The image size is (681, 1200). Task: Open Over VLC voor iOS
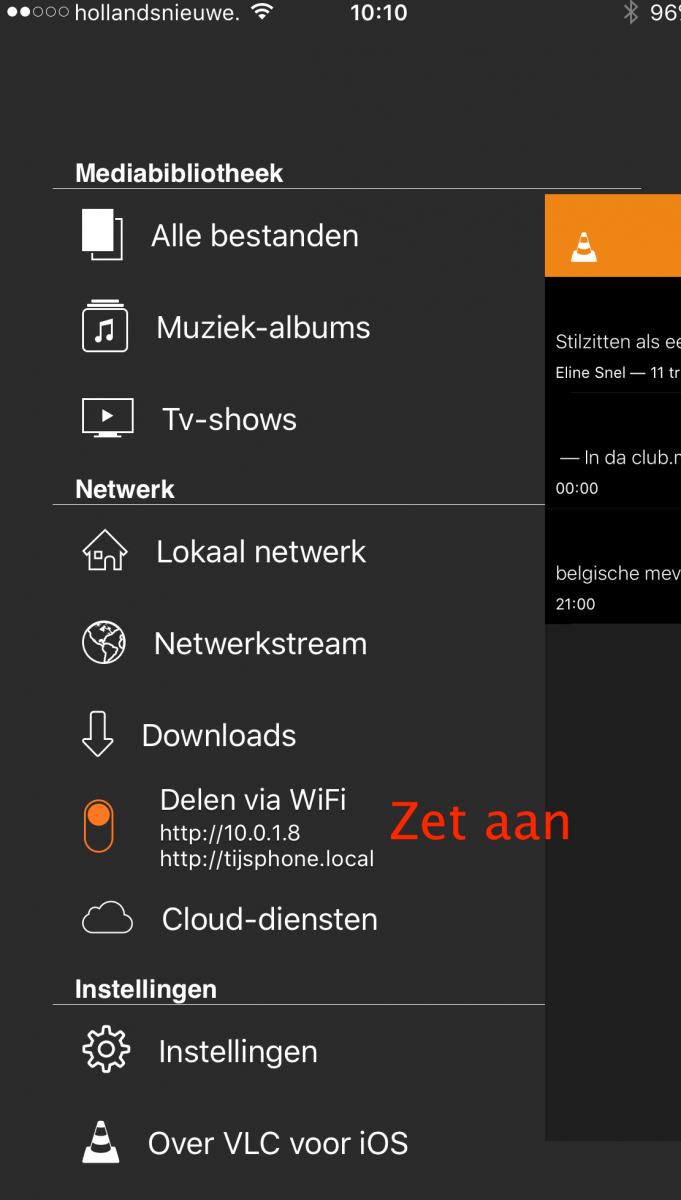tap(278, 1144)
